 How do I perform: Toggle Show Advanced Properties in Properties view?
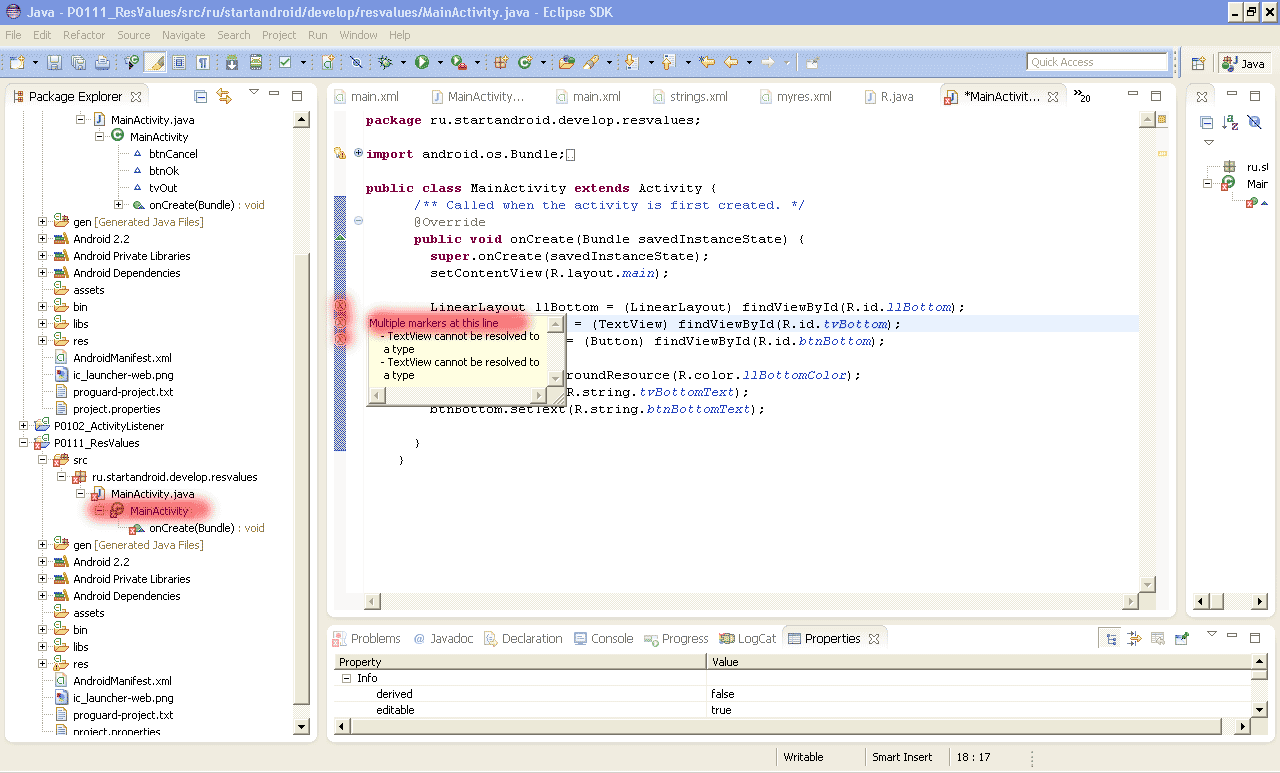point(1134,638)
